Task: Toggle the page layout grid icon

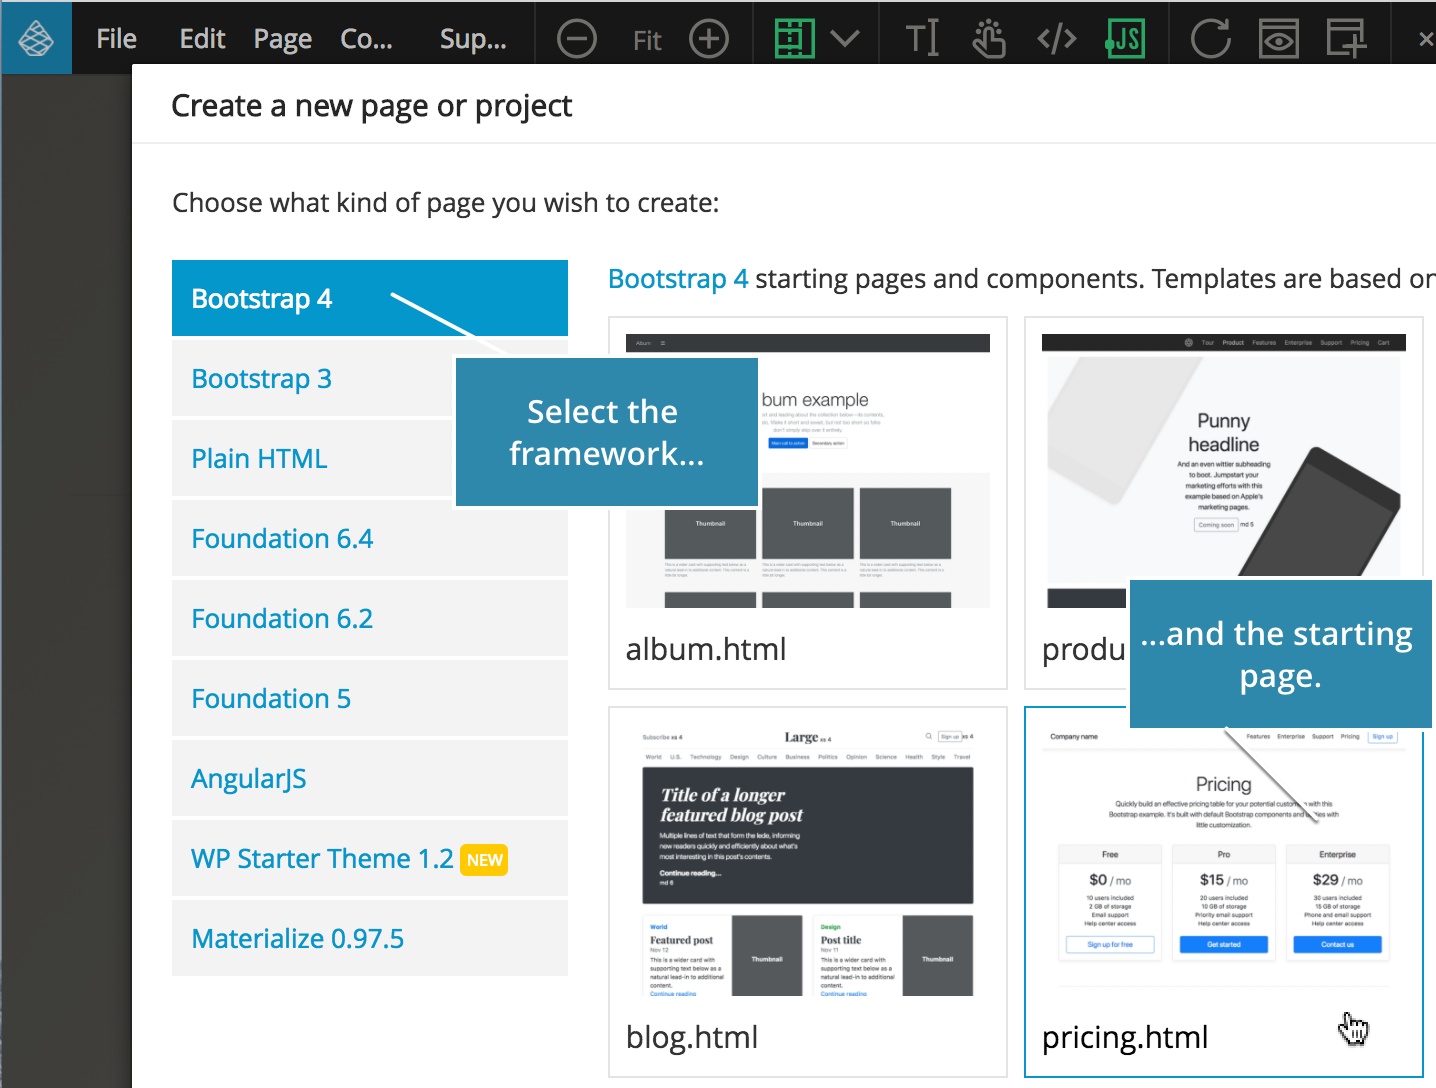Action: (x=795, y=39)
